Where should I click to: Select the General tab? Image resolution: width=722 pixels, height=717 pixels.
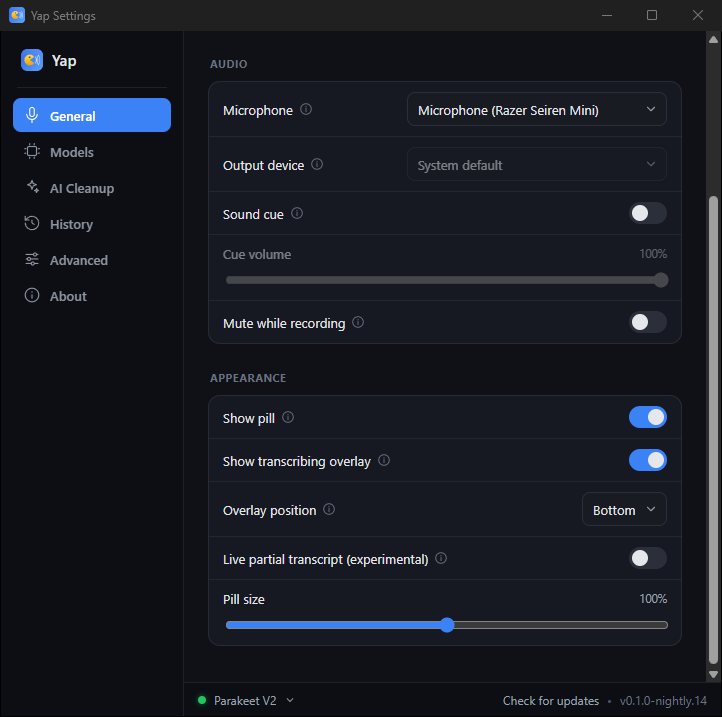click(x=92, y=115)
